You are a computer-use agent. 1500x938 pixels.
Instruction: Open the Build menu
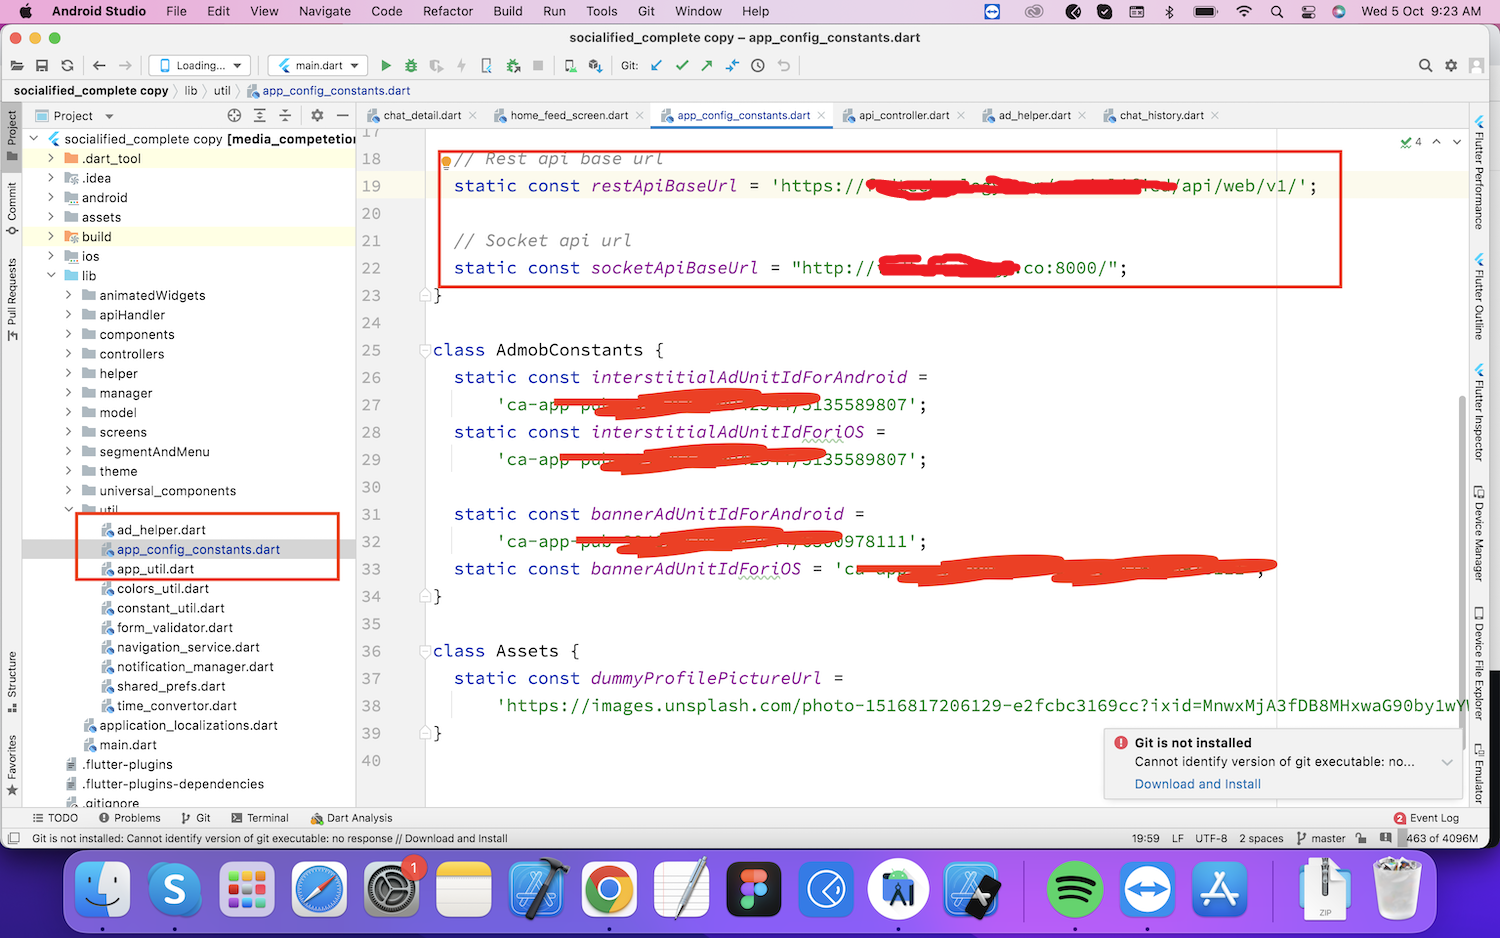tap(508, 11)
